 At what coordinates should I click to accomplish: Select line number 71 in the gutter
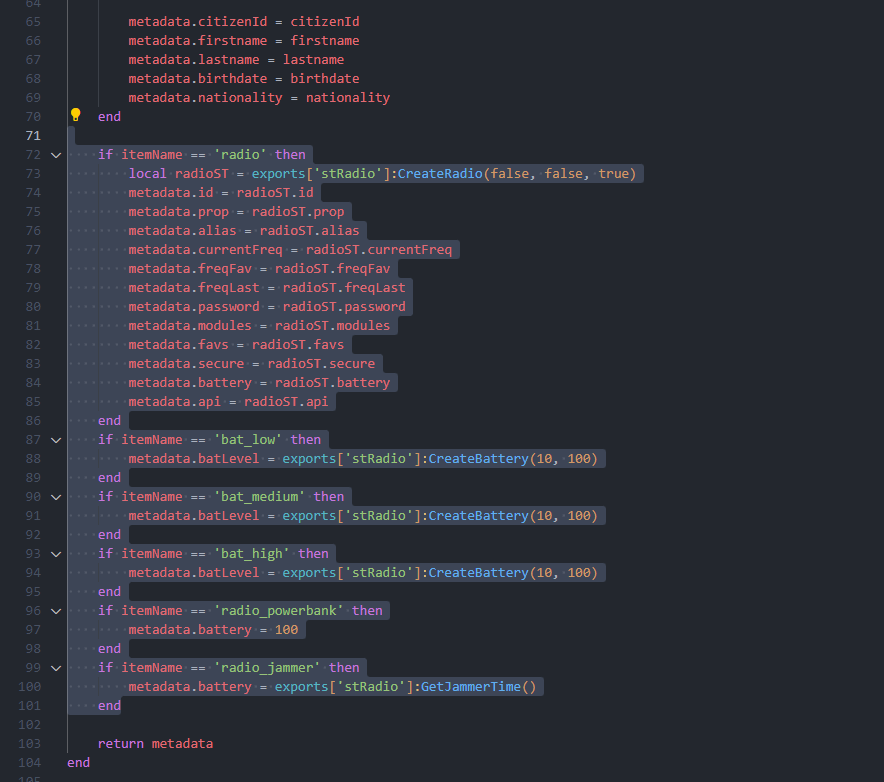(33, 135)
